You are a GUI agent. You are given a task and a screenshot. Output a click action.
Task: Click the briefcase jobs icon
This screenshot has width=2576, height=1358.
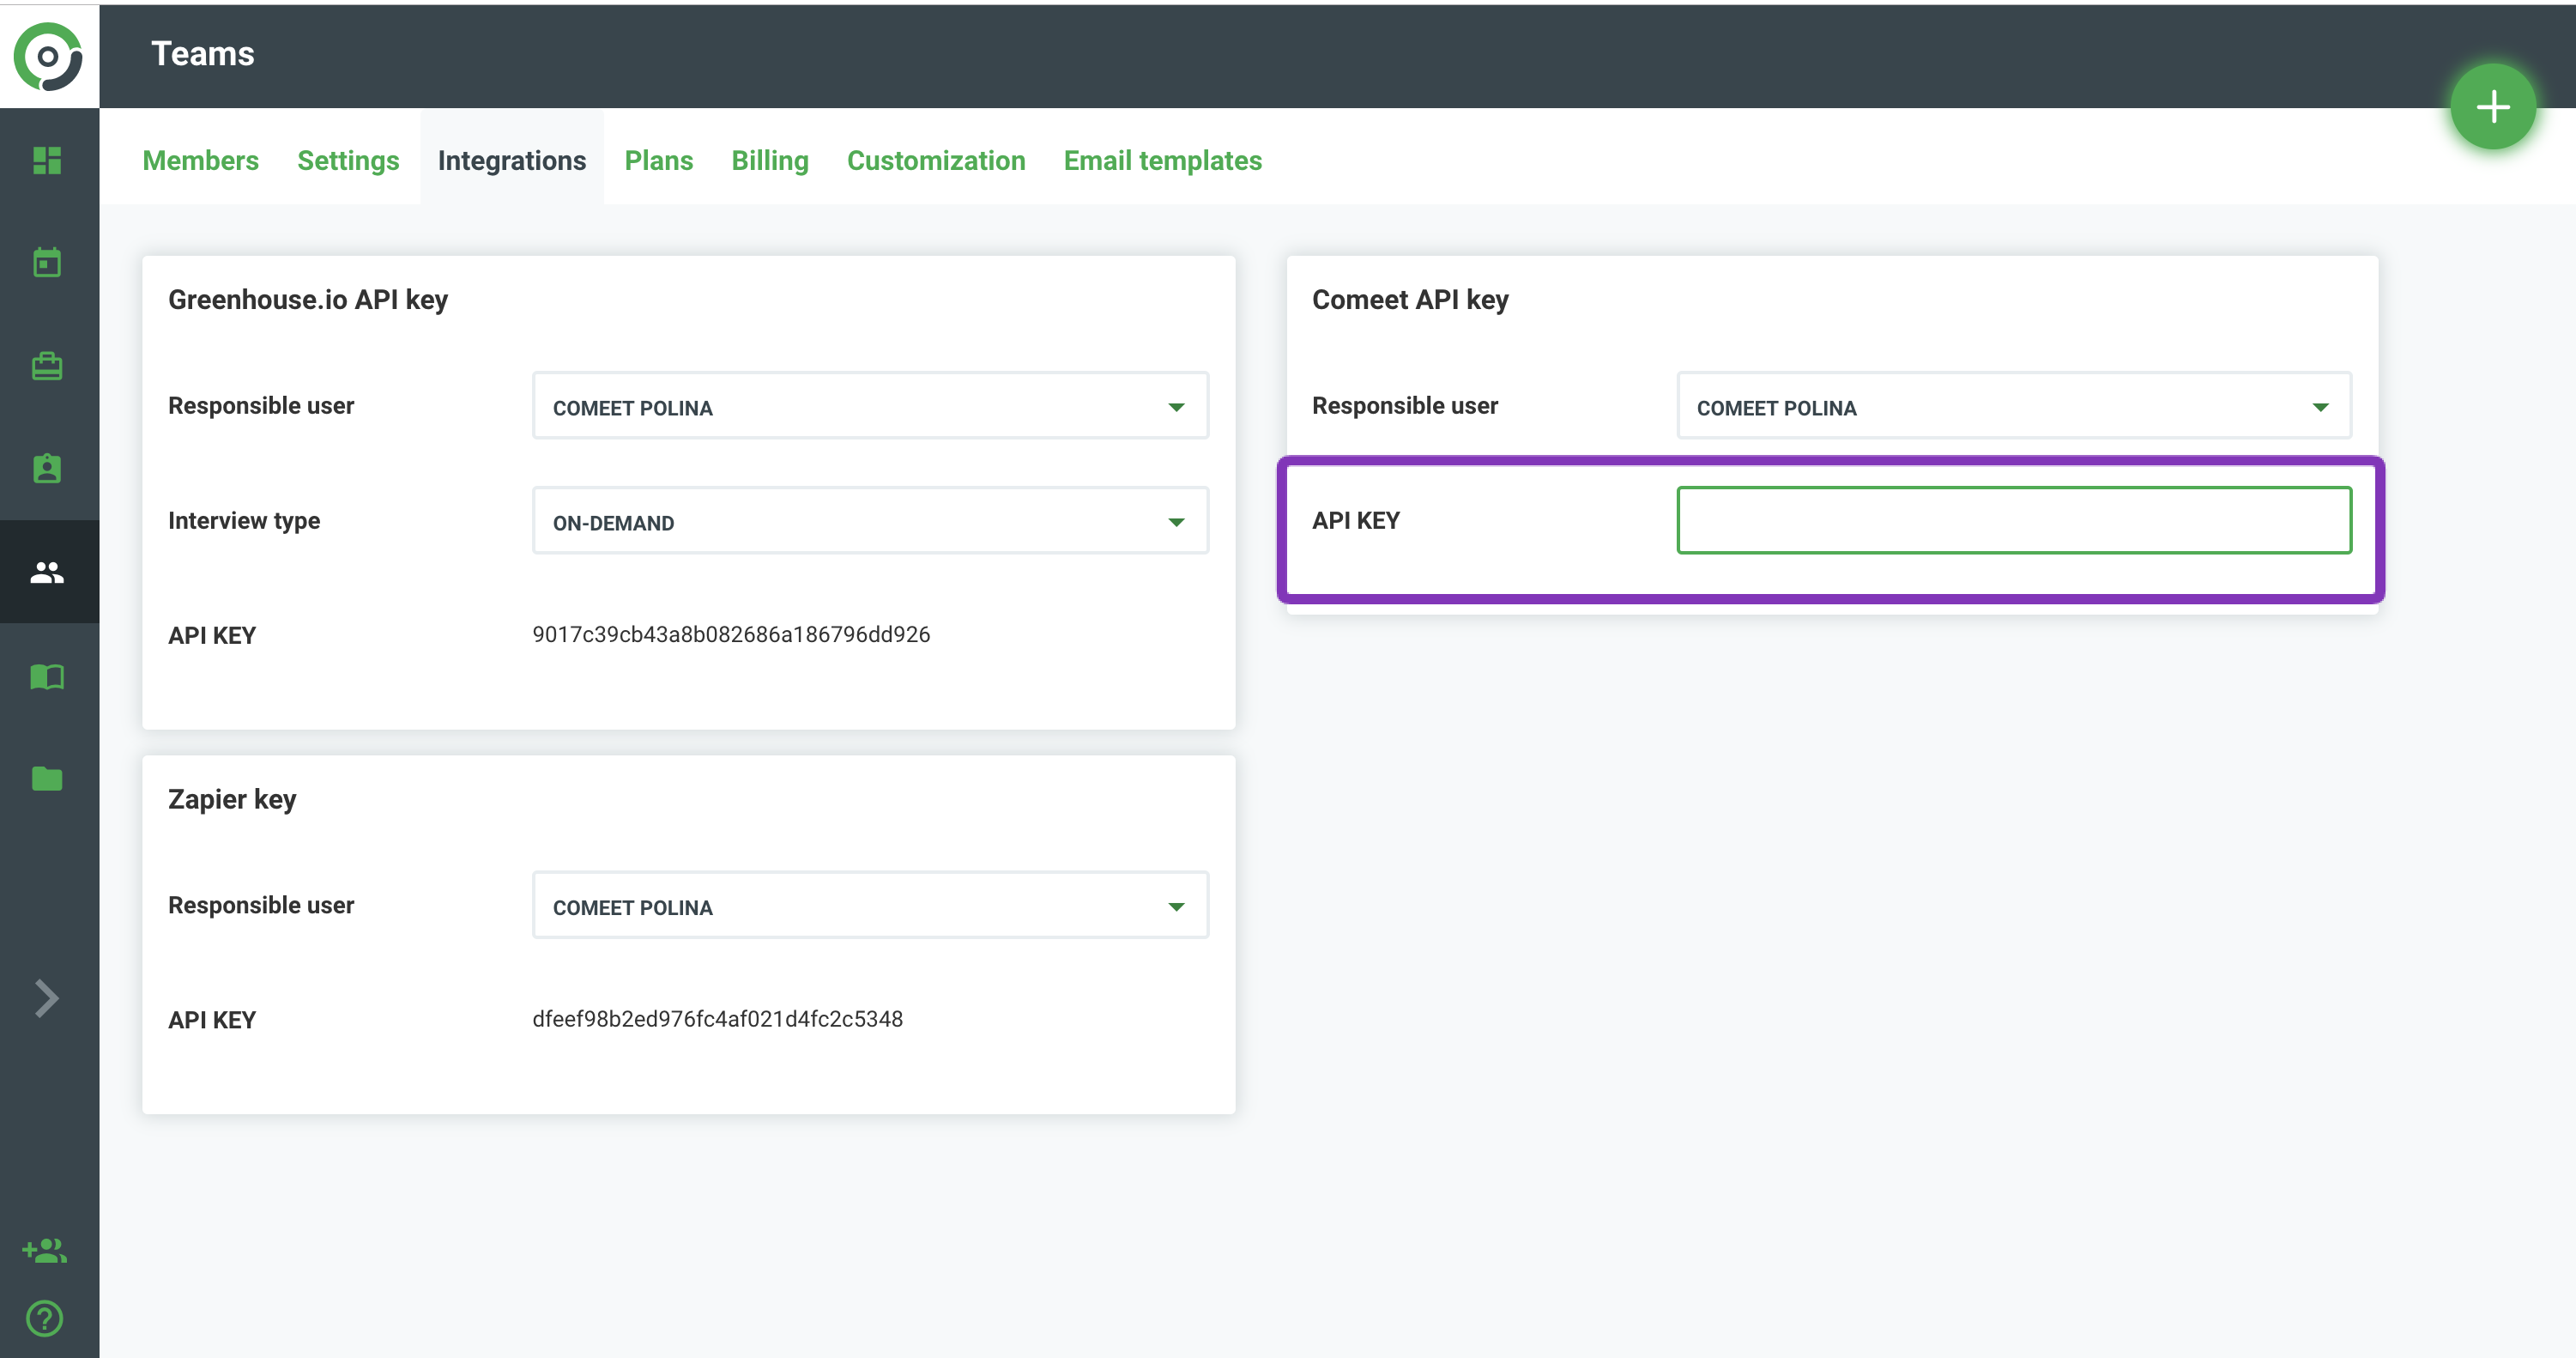47,366
